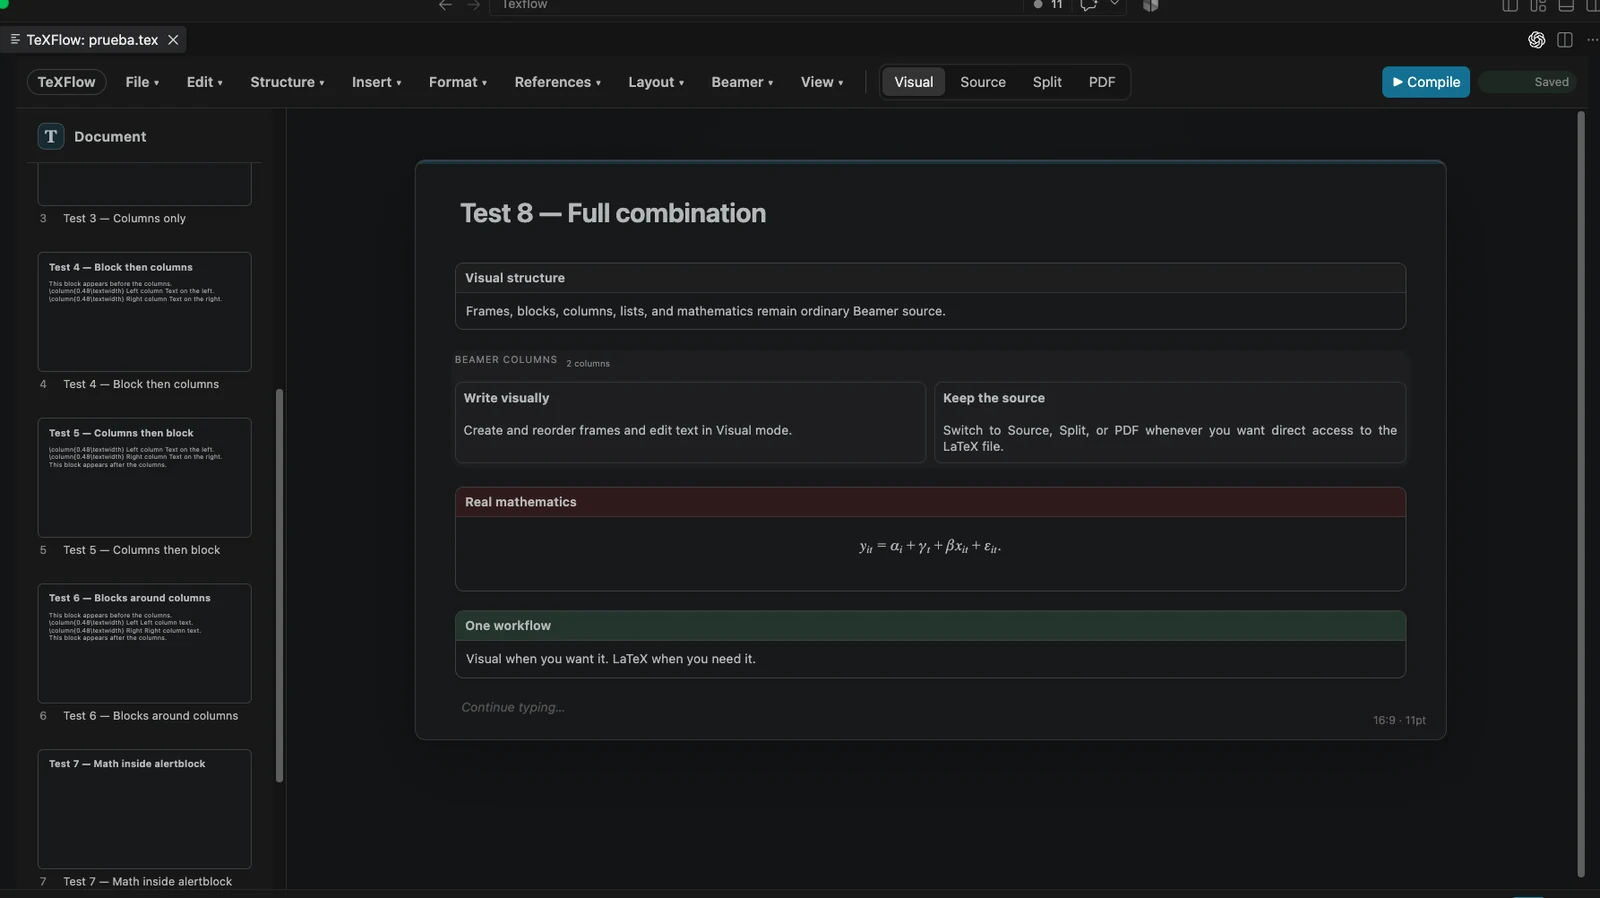Click the customize layout icon
The image size is (1600, 898).
click(1538, 5)
